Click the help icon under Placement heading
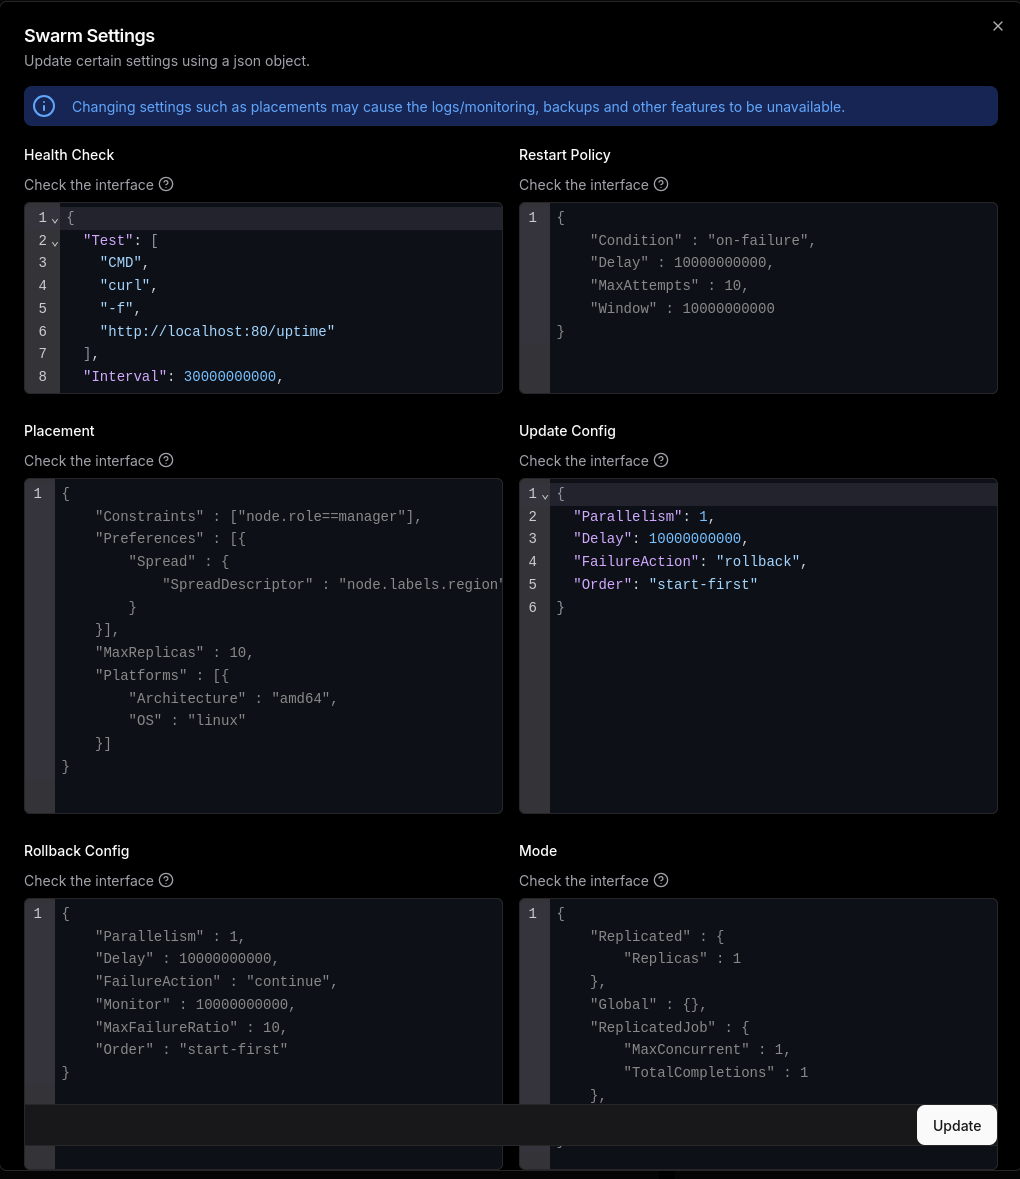The width and height of the screenshot is (1020, 1179). (x=166, y=460)
